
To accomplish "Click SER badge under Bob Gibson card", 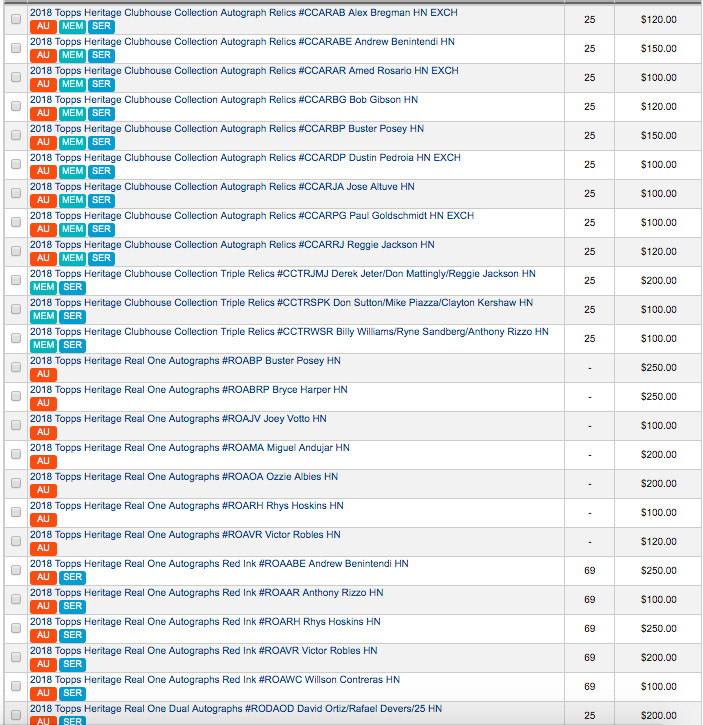I will (101, 113).
